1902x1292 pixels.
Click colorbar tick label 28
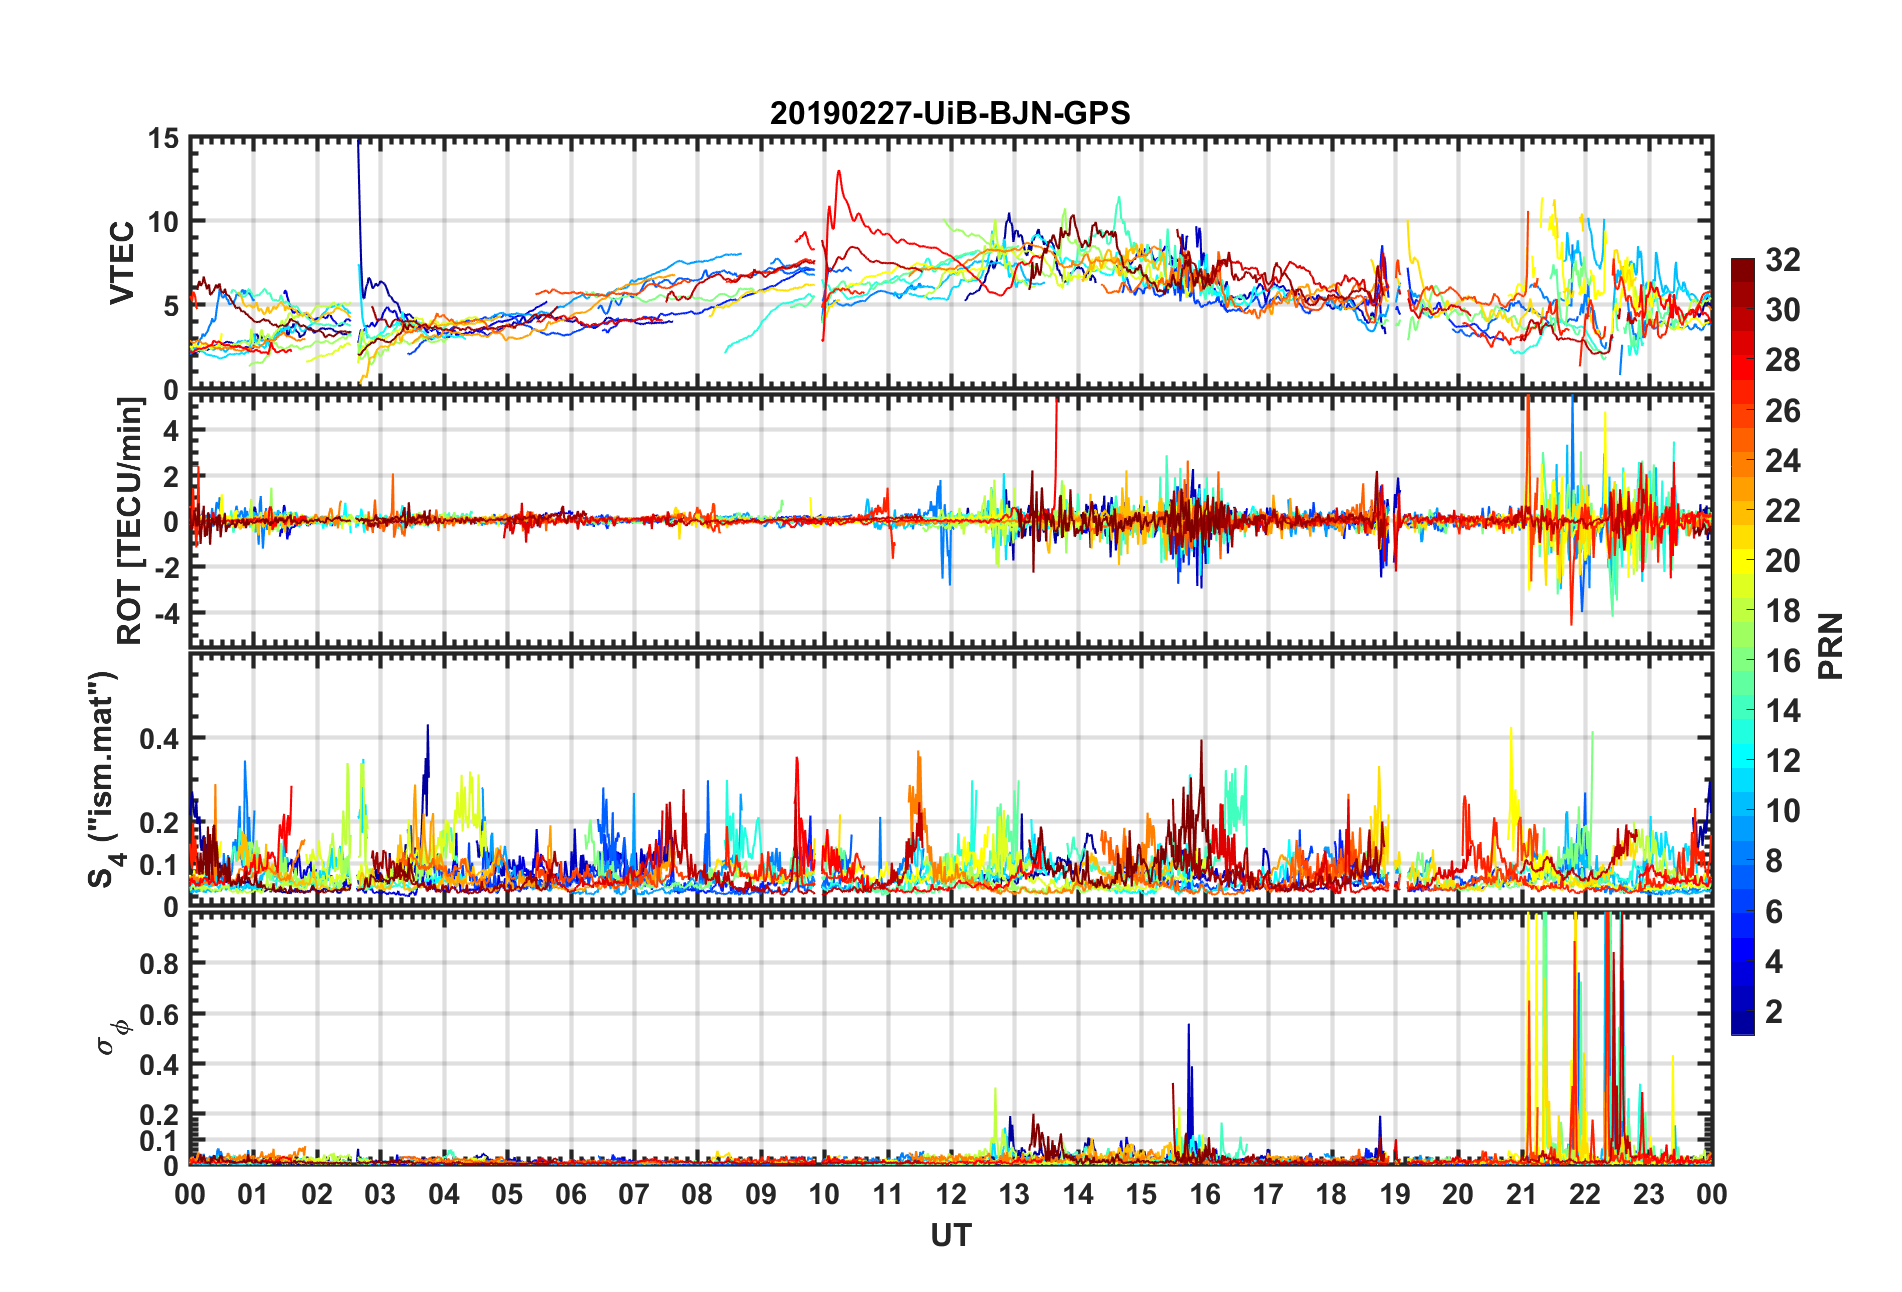pos(1783,360)
